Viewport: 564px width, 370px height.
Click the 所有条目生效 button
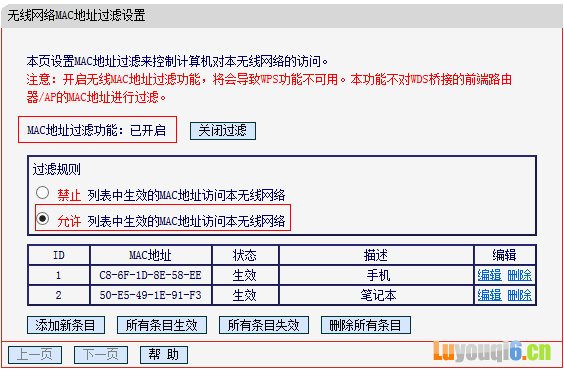162,325
